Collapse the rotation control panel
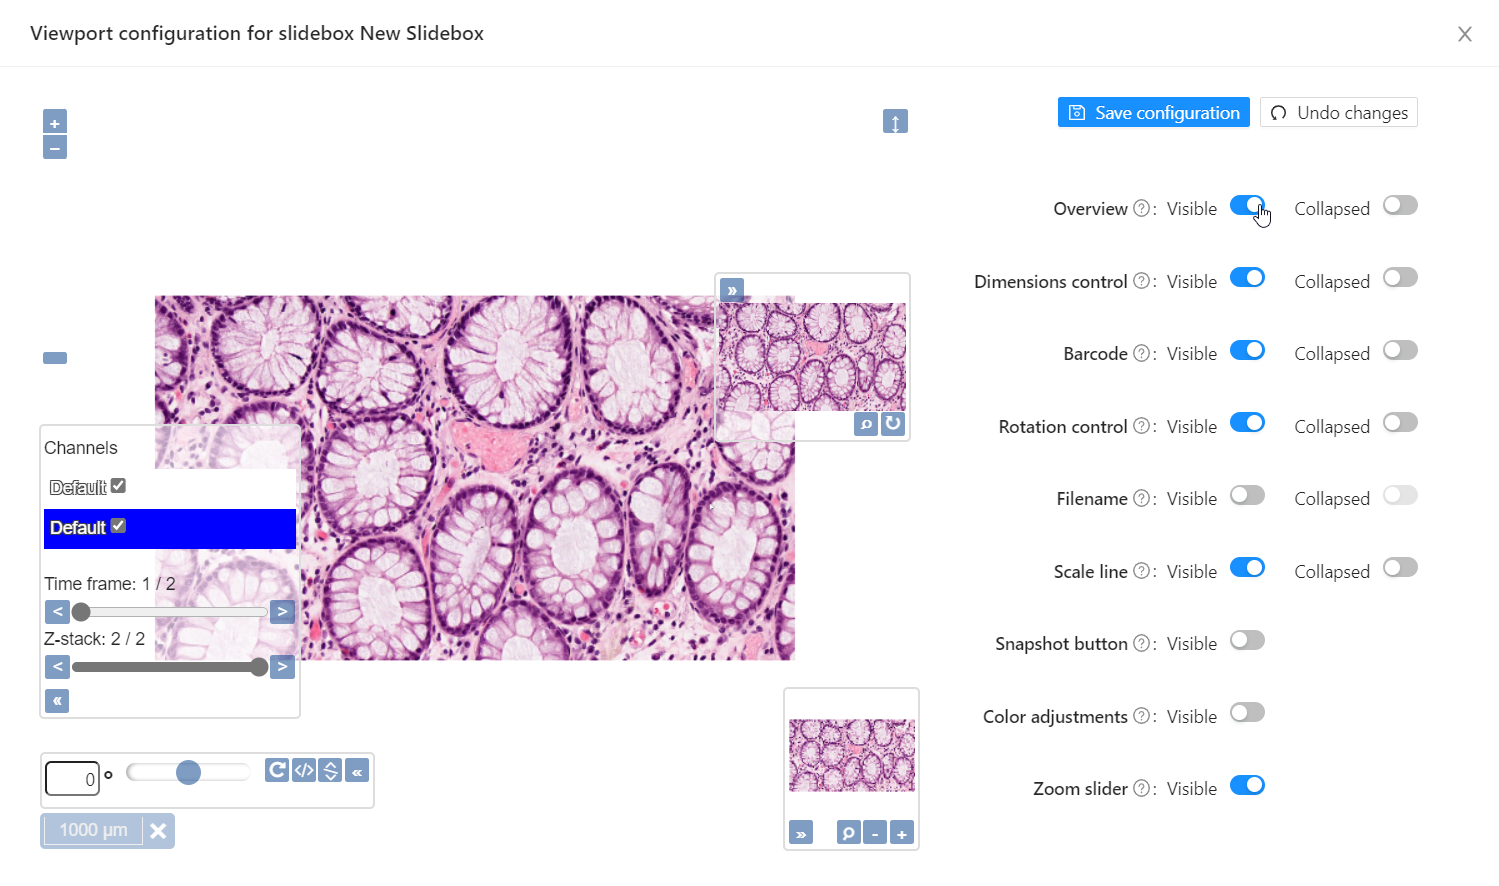The image size is (1499, 886). click(x=357, y=770)
